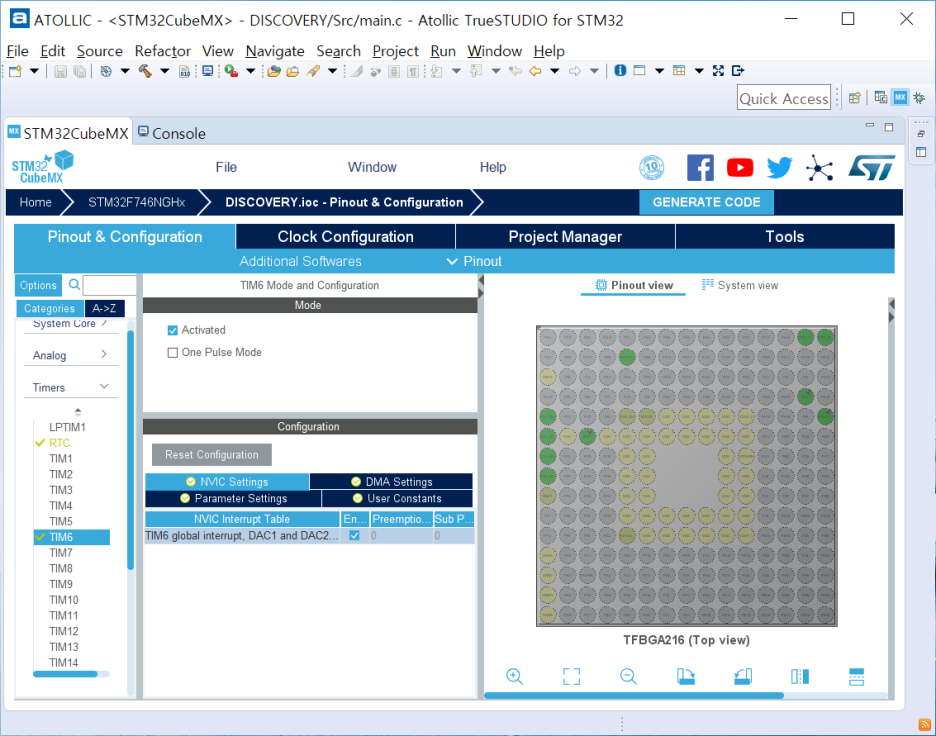
Task: Click the GENERATE CODE button
Action: click(x=706, y=202)
